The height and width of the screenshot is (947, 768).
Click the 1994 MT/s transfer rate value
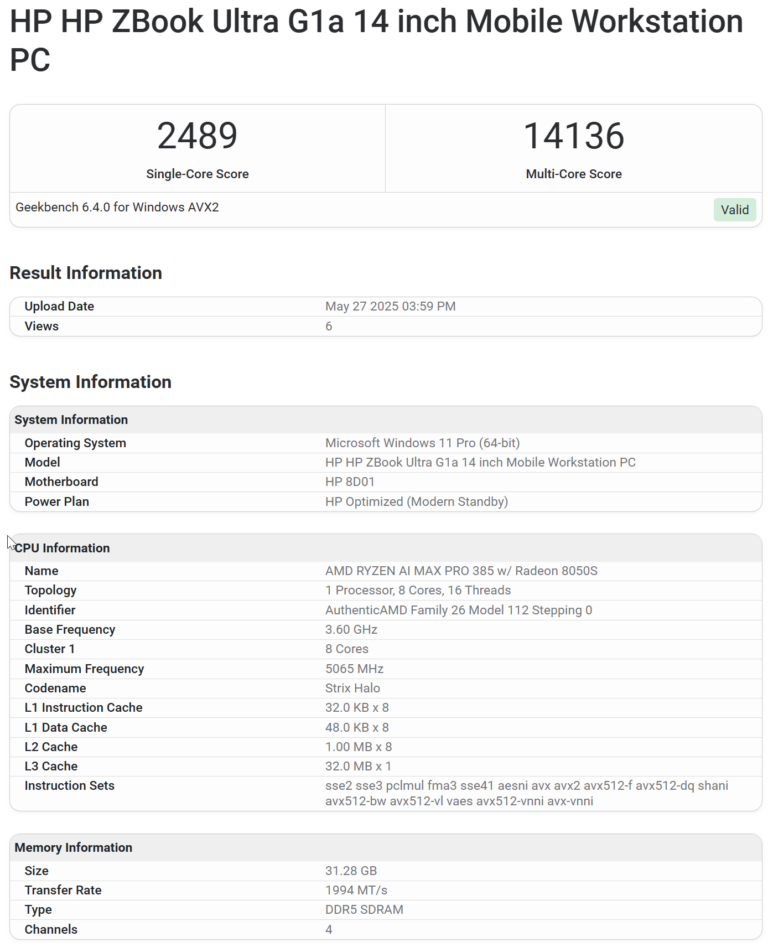356,890
